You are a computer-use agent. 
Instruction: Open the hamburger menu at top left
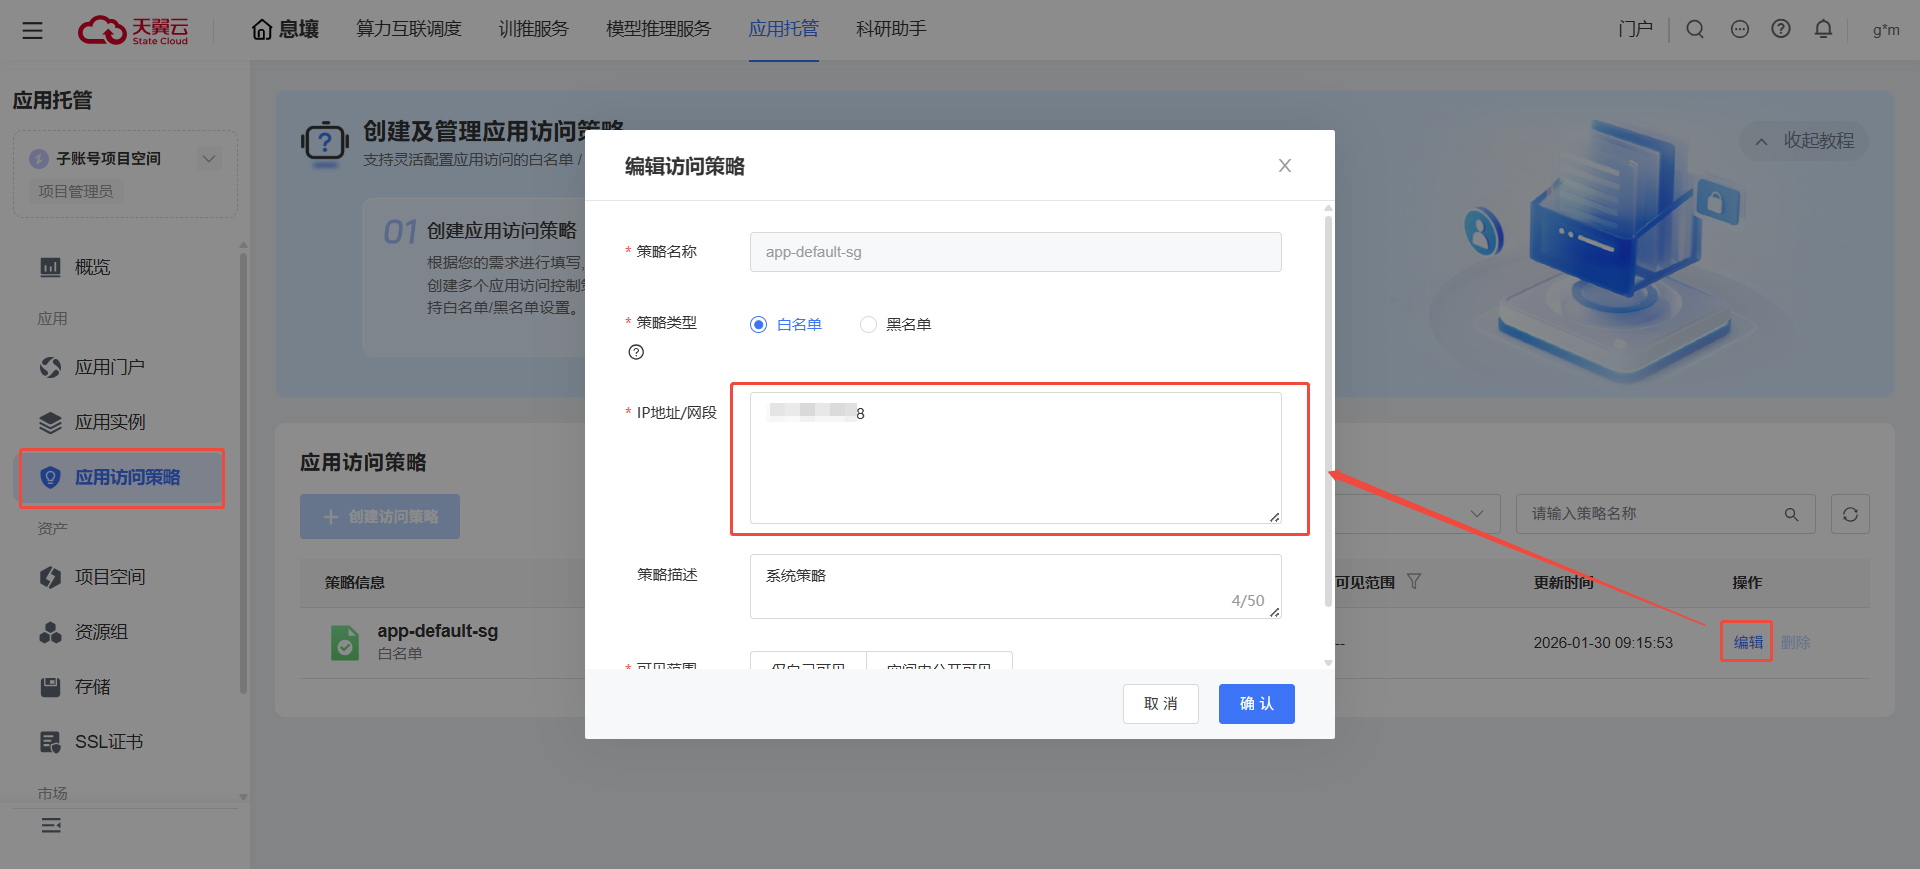pos(32,30)
